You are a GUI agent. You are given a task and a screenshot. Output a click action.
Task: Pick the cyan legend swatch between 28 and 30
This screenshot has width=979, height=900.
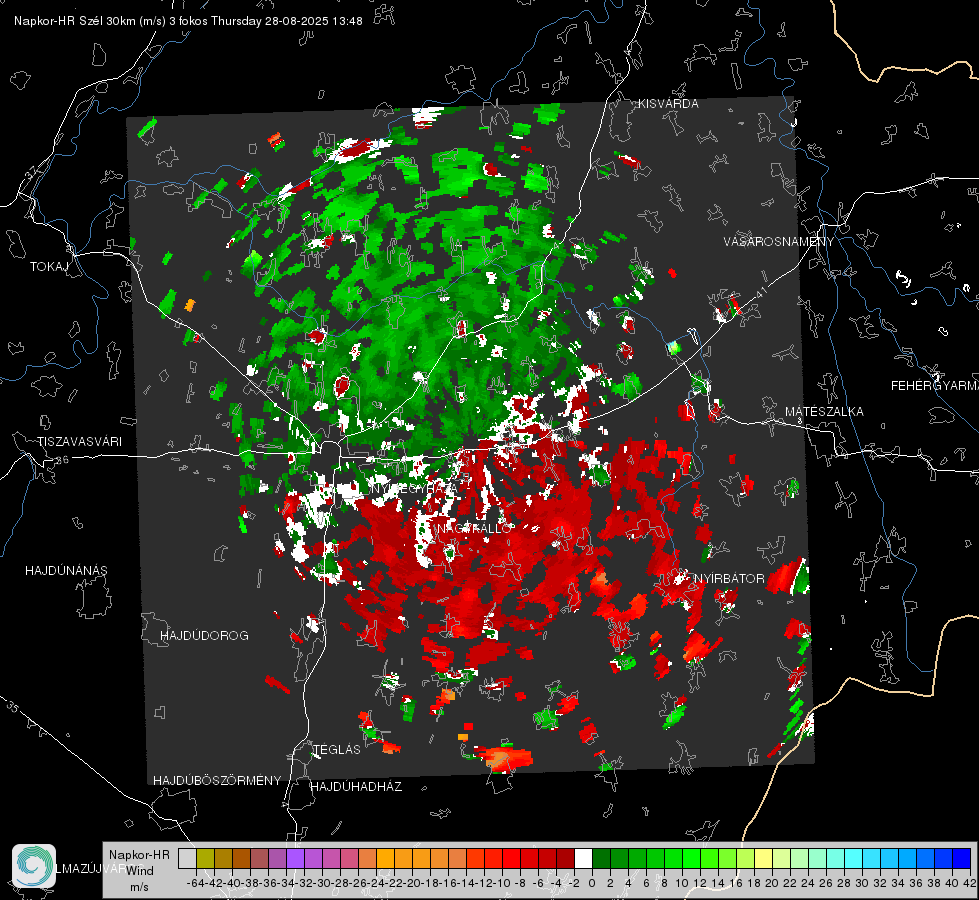854,859
